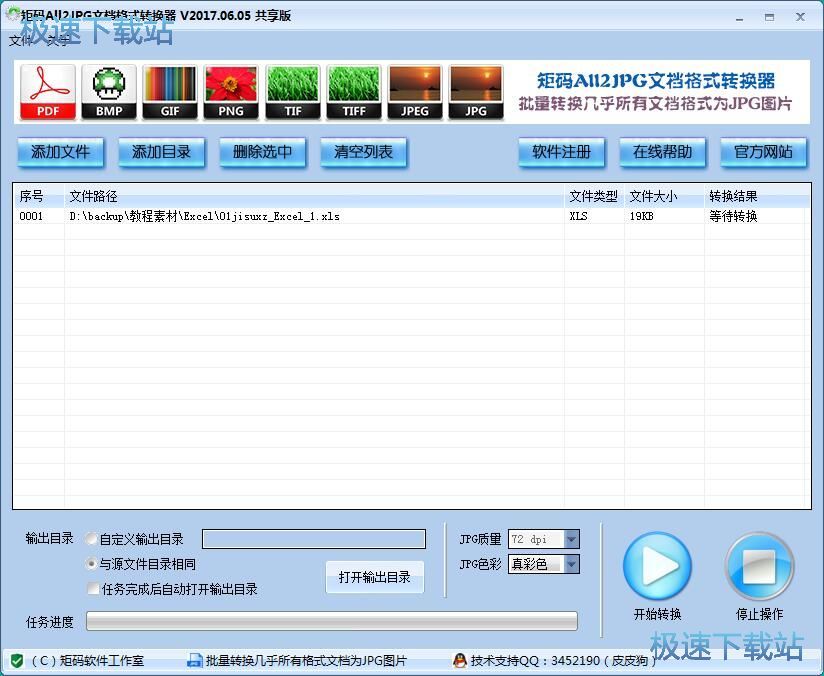Select the JPEG format icon
The image size is (824, 676).
(415, 90)
